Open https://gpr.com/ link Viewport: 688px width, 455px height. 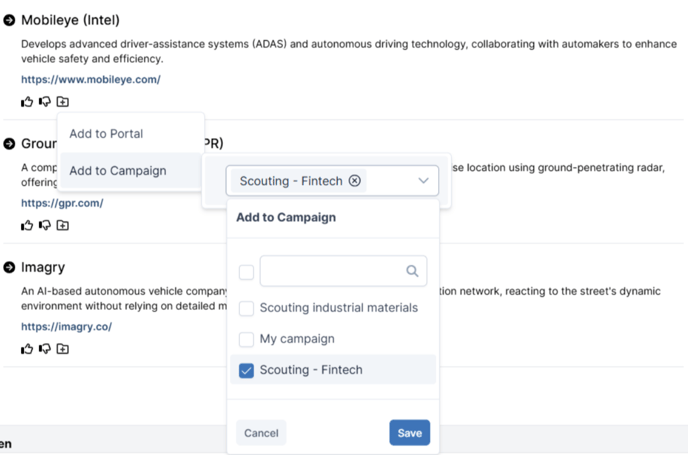62,203
